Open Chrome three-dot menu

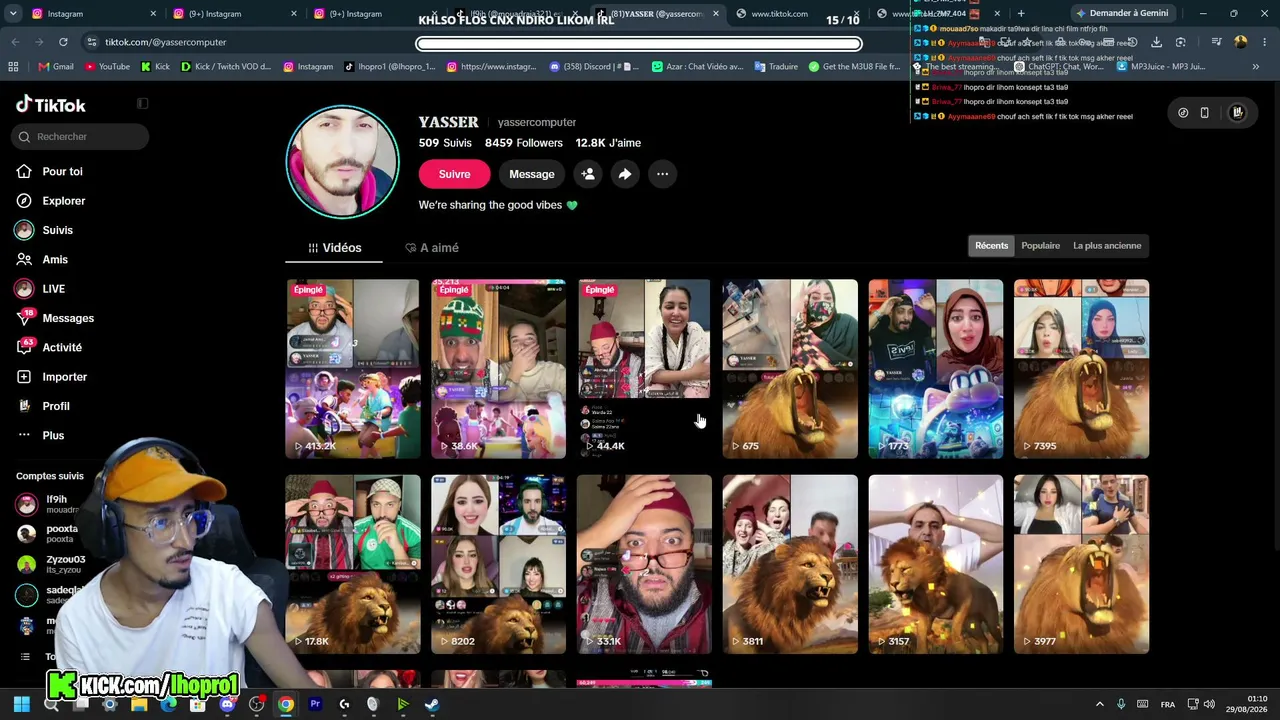pos(1264,42)
